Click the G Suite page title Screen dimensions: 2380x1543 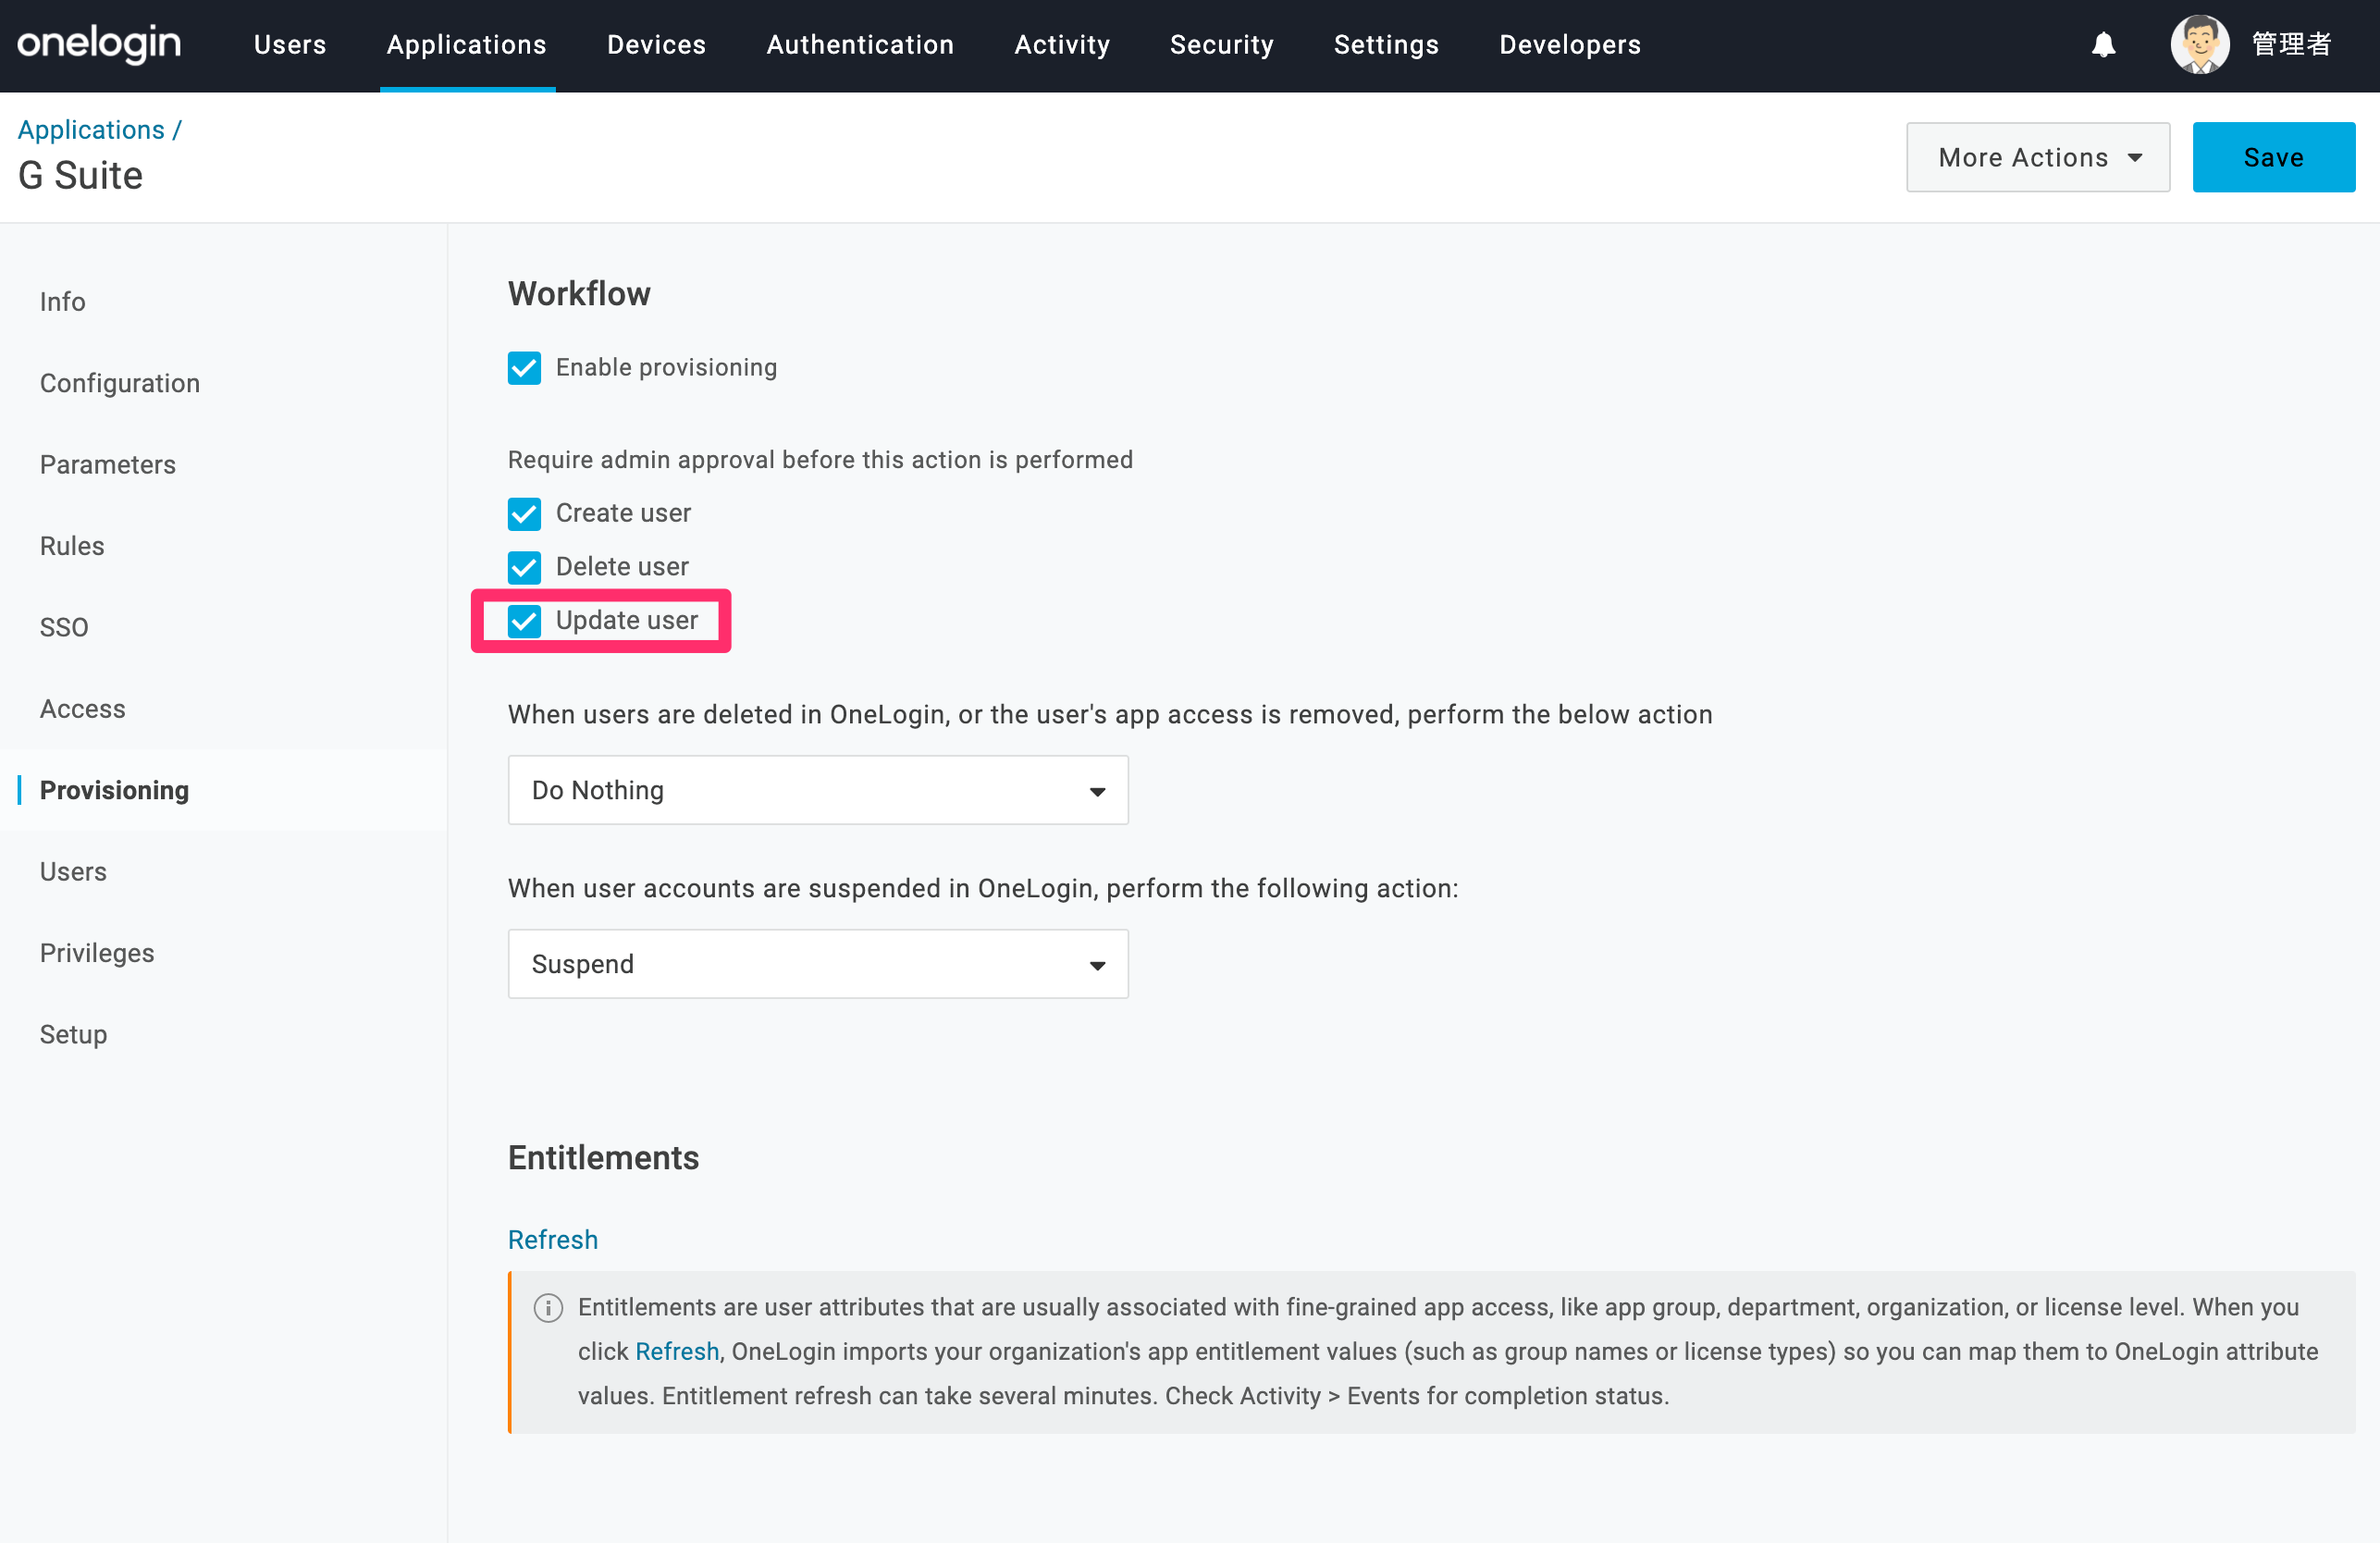pyautogui.click(x=80, y=176)
